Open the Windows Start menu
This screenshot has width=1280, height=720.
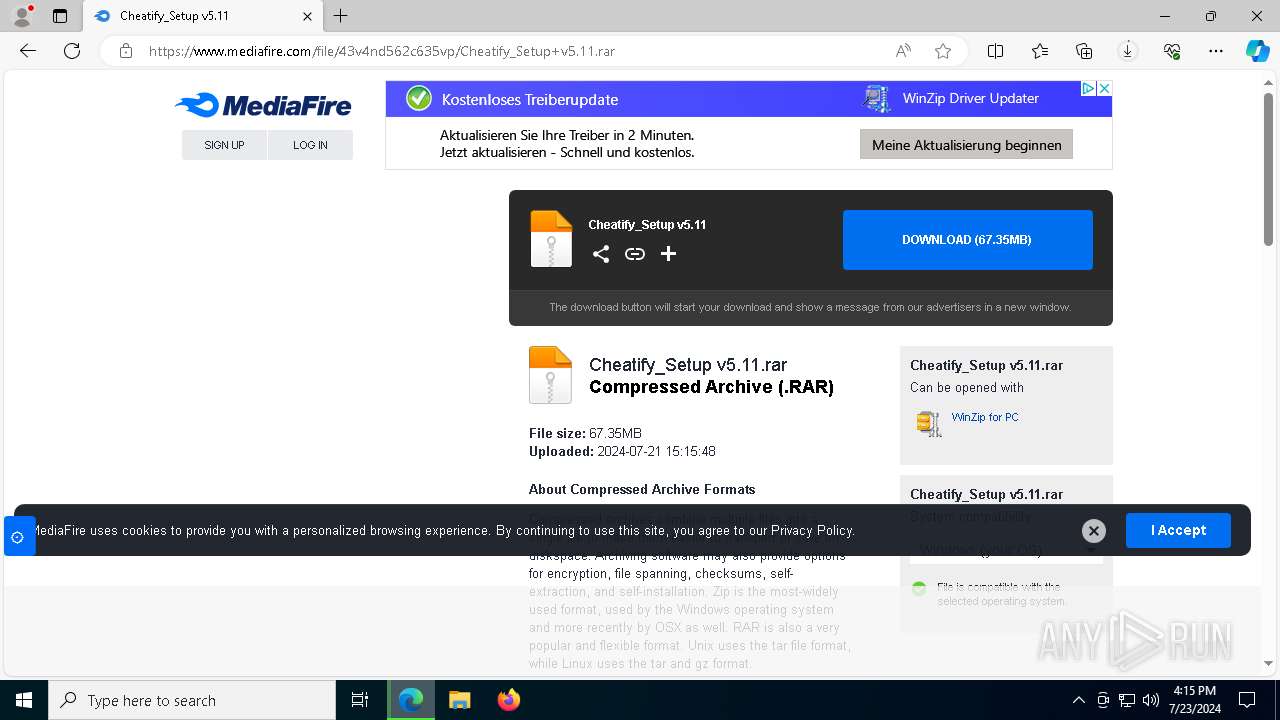(x=24, y=700)
